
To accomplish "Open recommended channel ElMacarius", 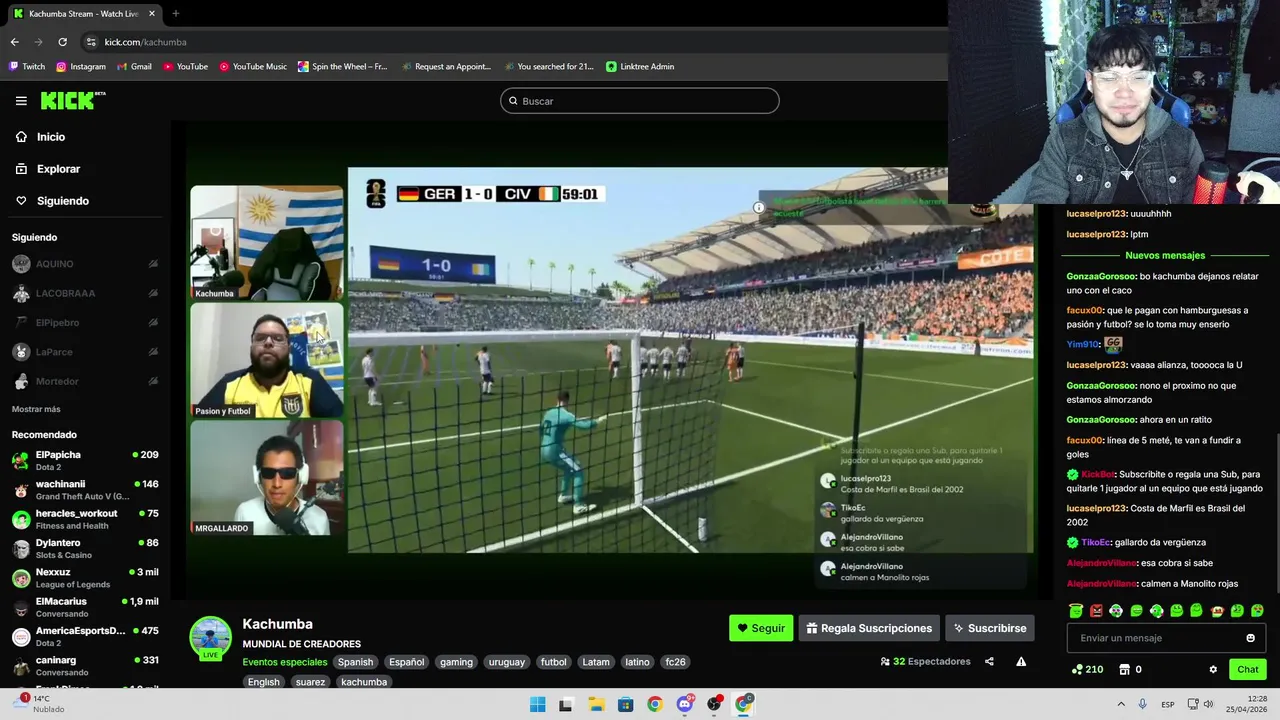I will coord(85,607).
